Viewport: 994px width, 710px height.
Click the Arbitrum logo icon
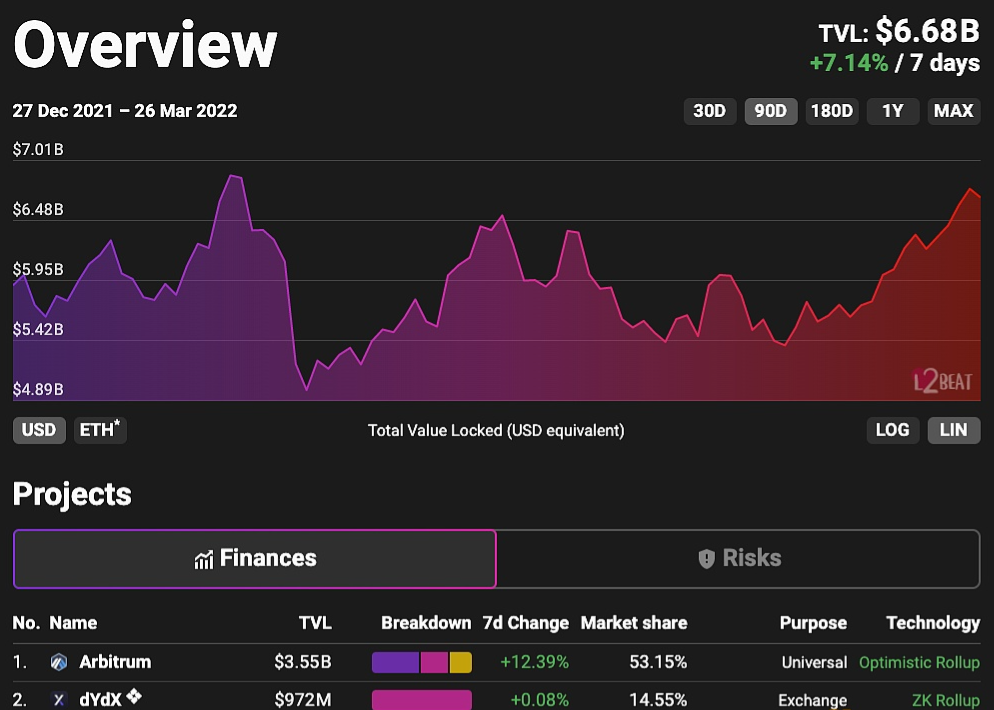coord(59,662)
